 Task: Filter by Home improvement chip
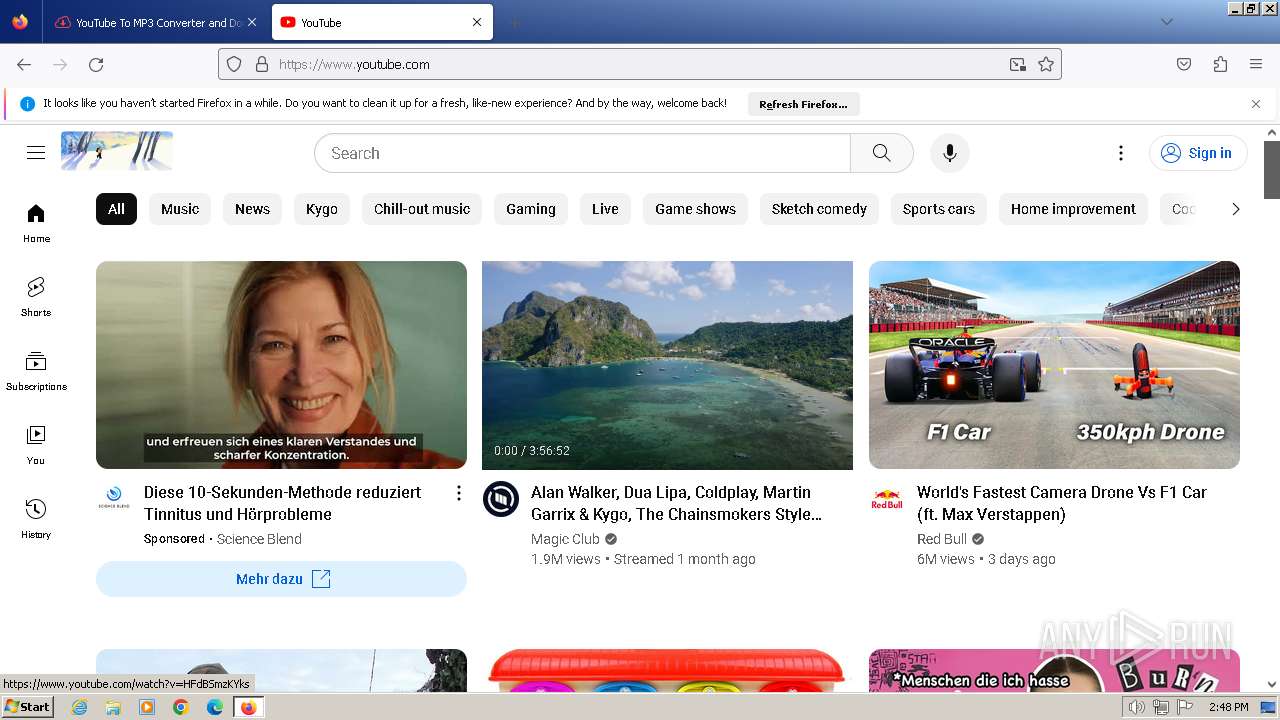coord(1073,209)
